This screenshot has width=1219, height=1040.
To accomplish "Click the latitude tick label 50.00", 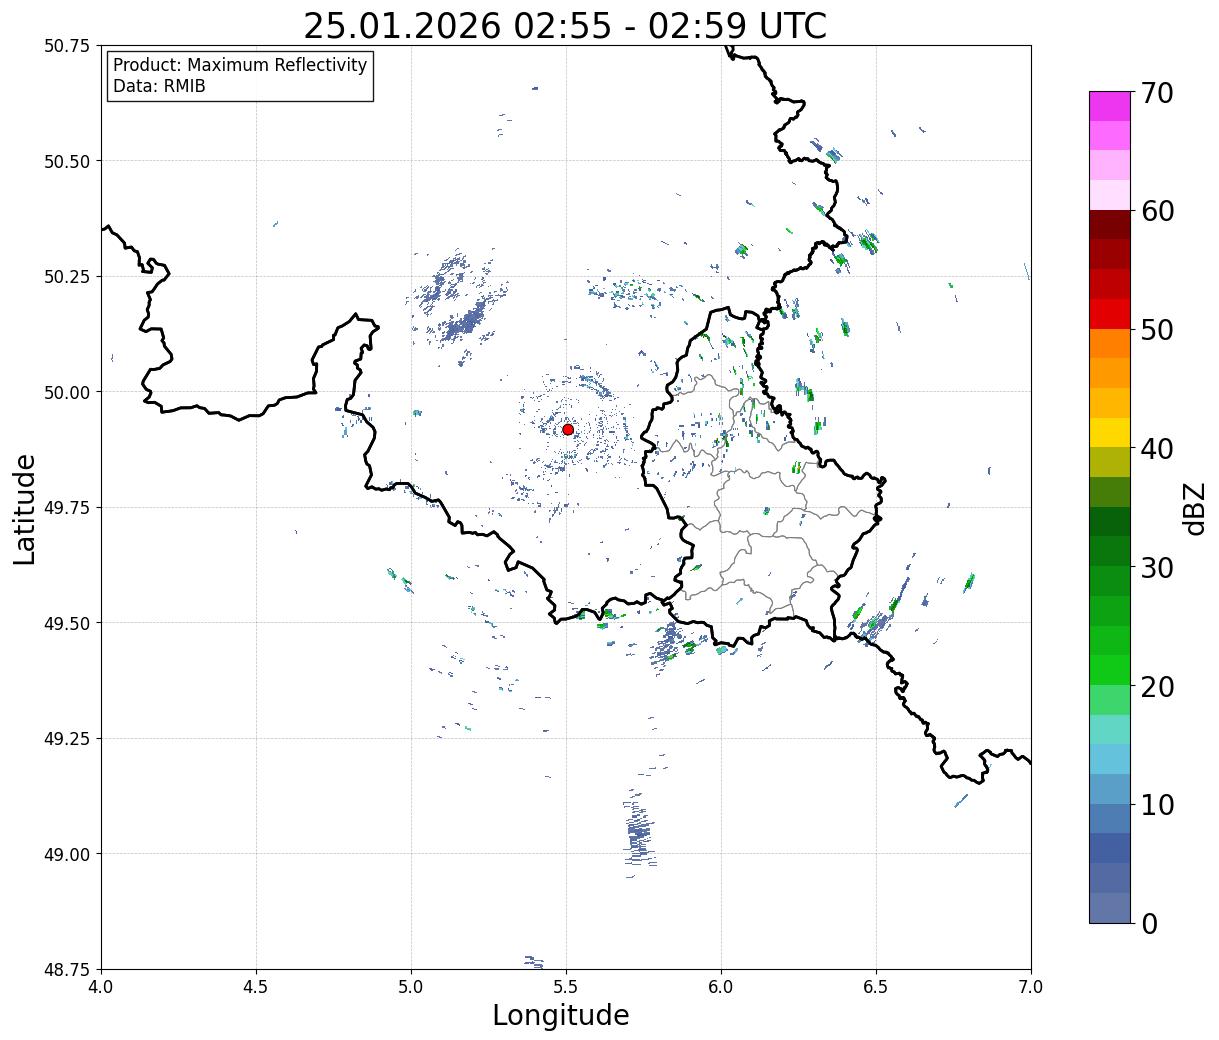I will point(67,392).
